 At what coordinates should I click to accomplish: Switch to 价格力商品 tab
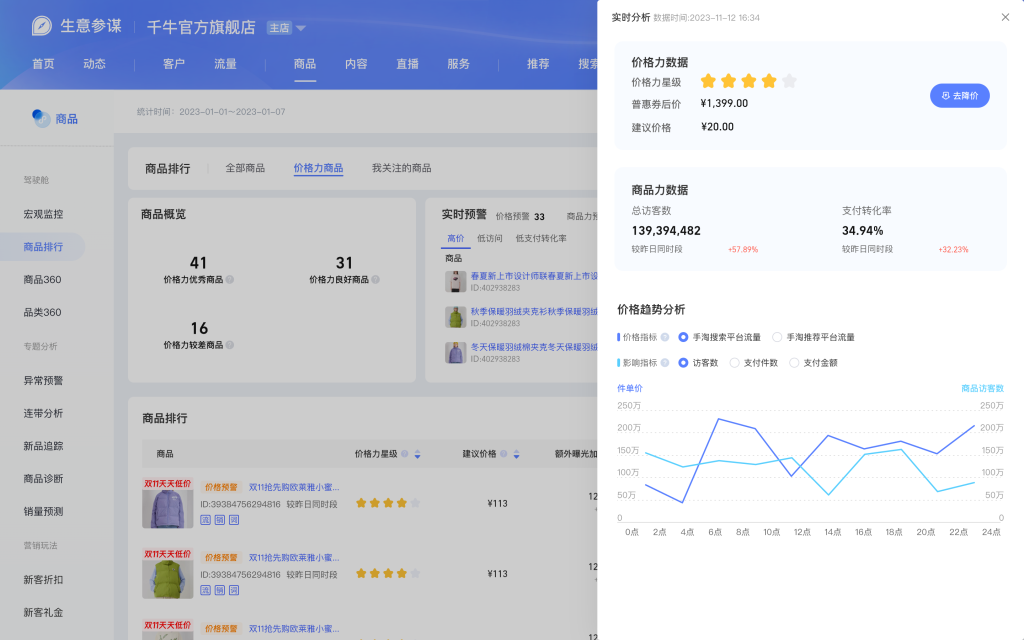pos(318,168)
